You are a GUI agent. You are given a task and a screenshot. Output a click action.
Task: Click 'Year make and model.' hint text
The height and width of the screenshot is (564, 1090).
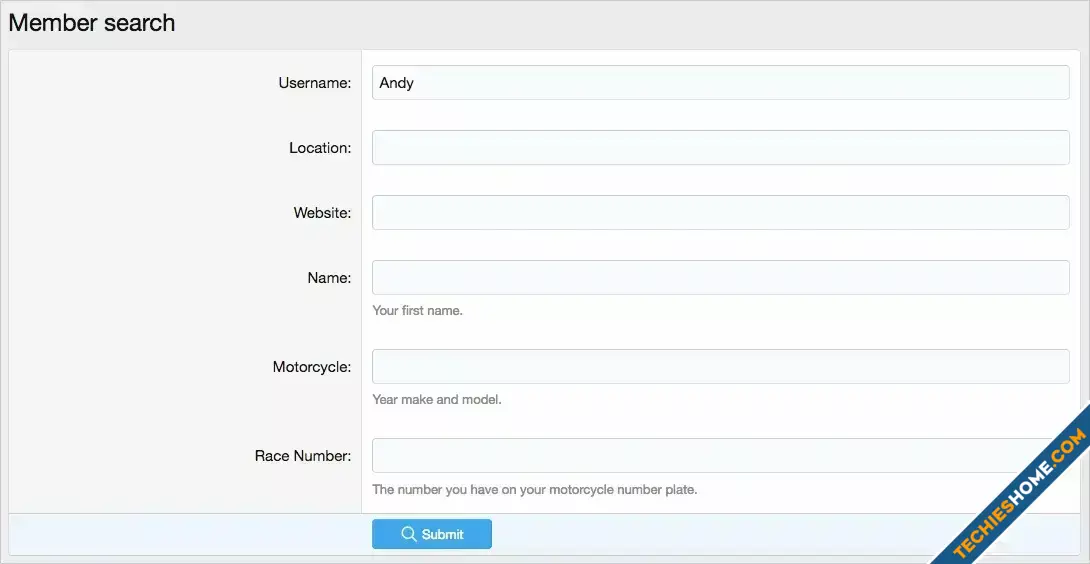pos(436,400)
